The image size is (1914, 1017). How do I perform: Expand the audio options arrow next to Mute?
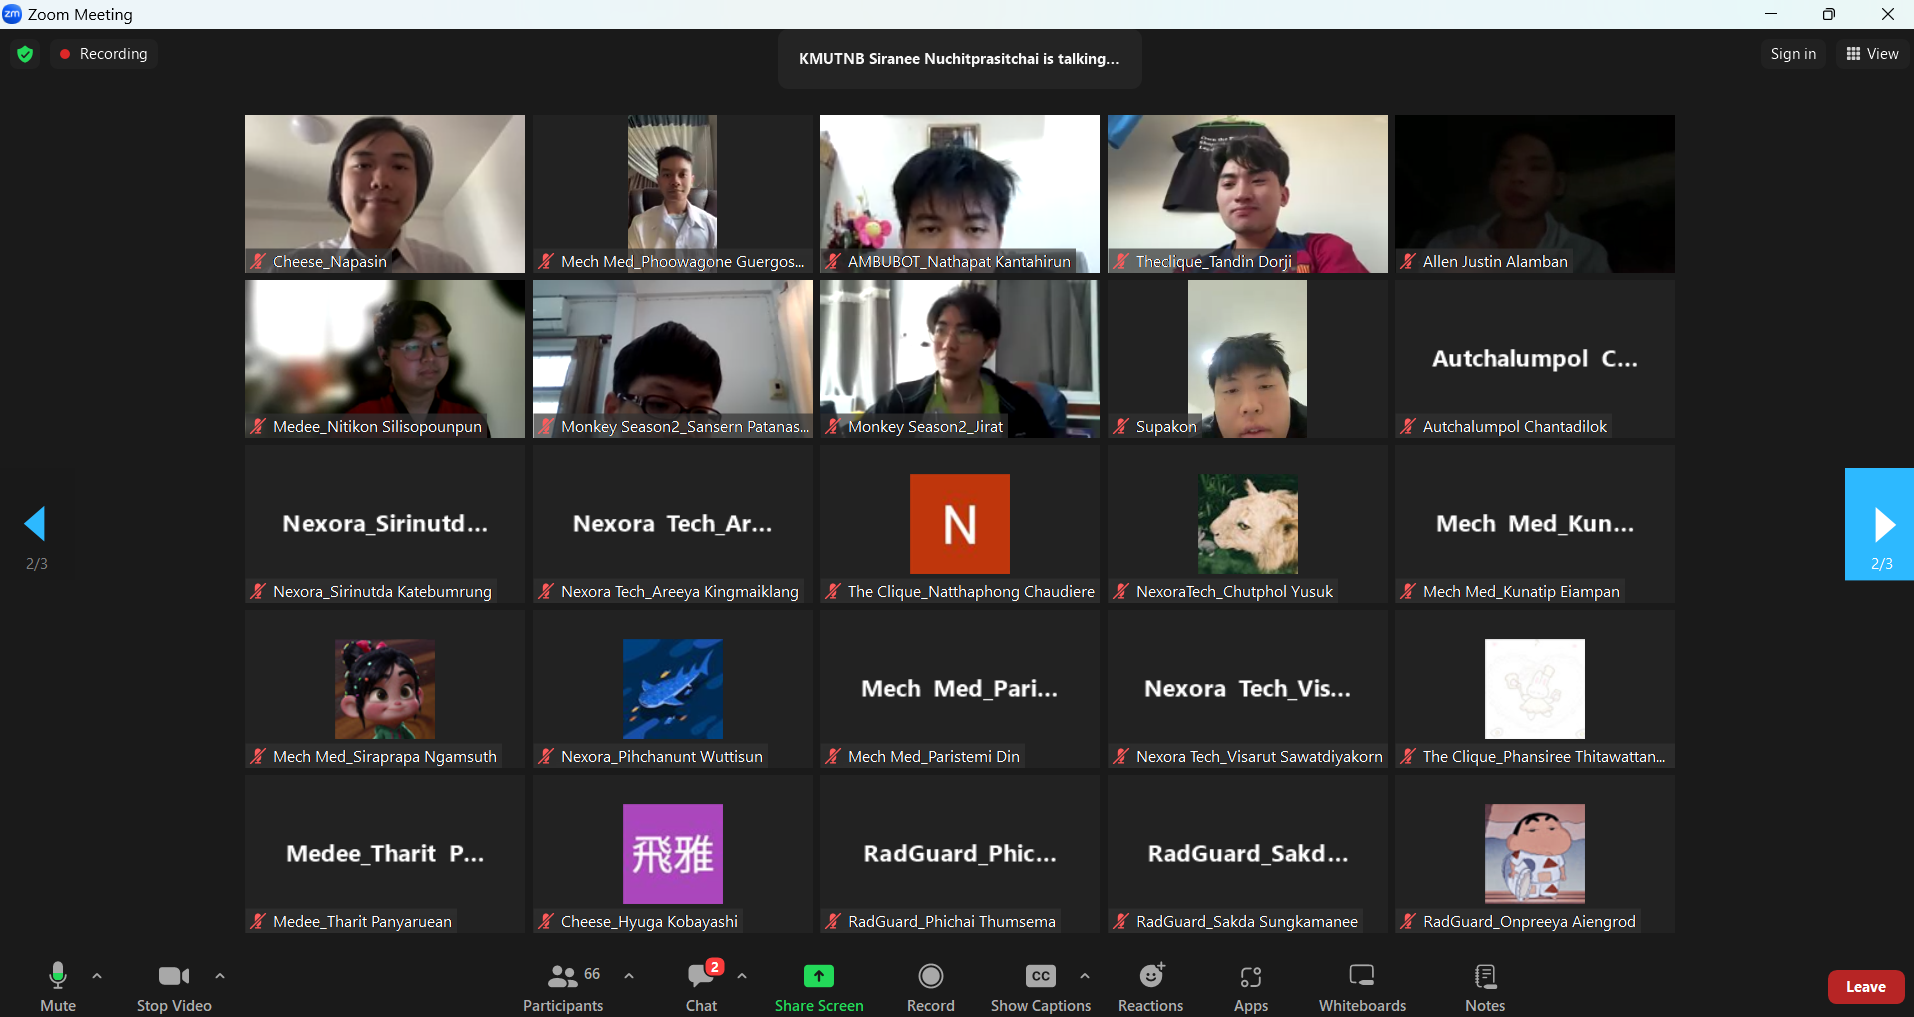(x=97, y=976)
